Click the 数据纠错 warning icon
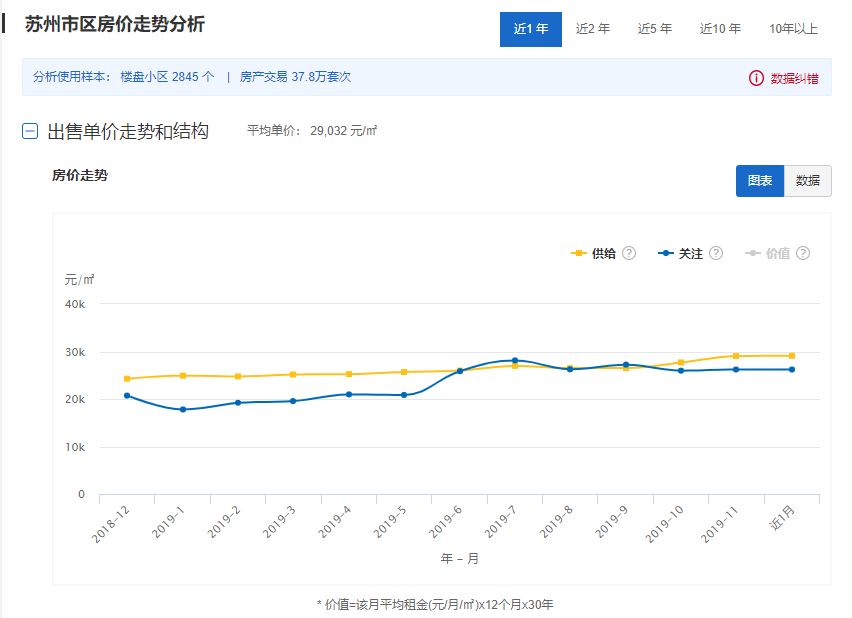852x618 pixels. tap(756, 78)
